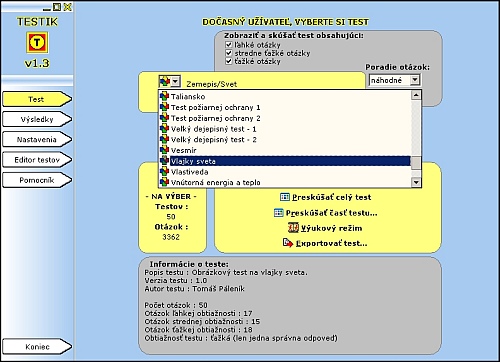Click the Výukový režim icon

point(293,228)
